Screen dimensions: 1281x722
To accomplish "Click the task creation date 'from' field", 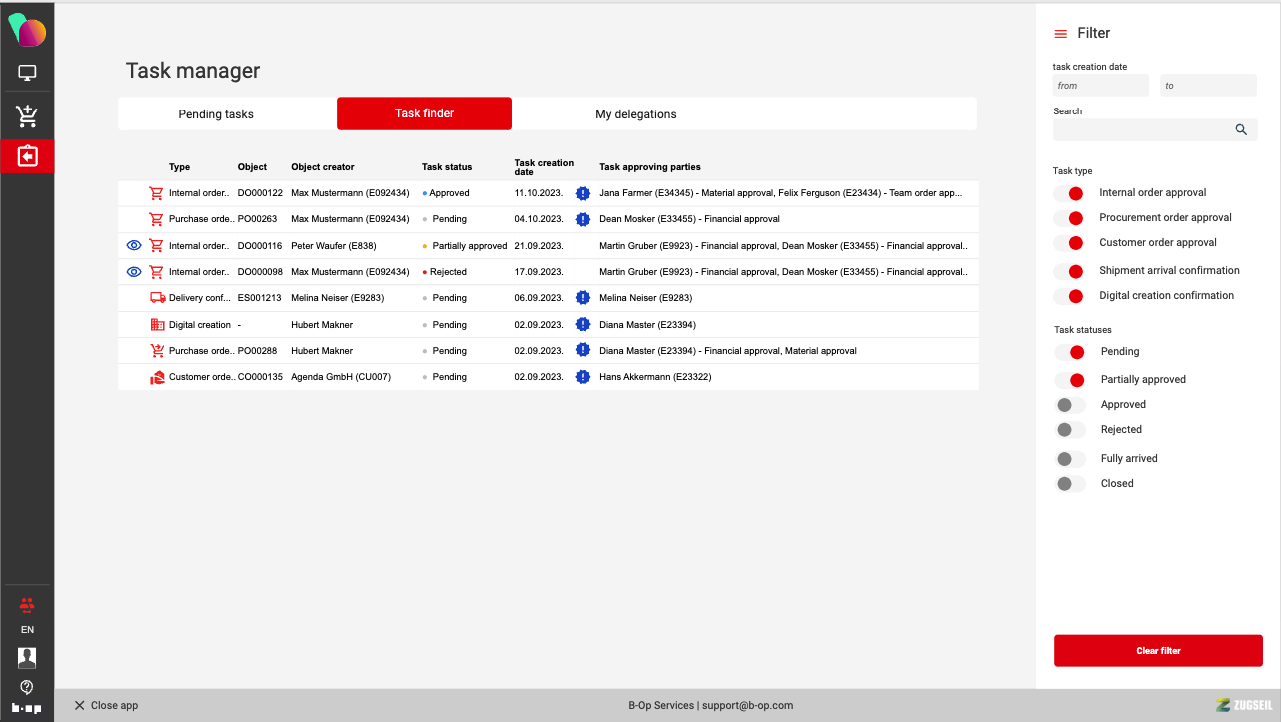I will (1100, 86).
